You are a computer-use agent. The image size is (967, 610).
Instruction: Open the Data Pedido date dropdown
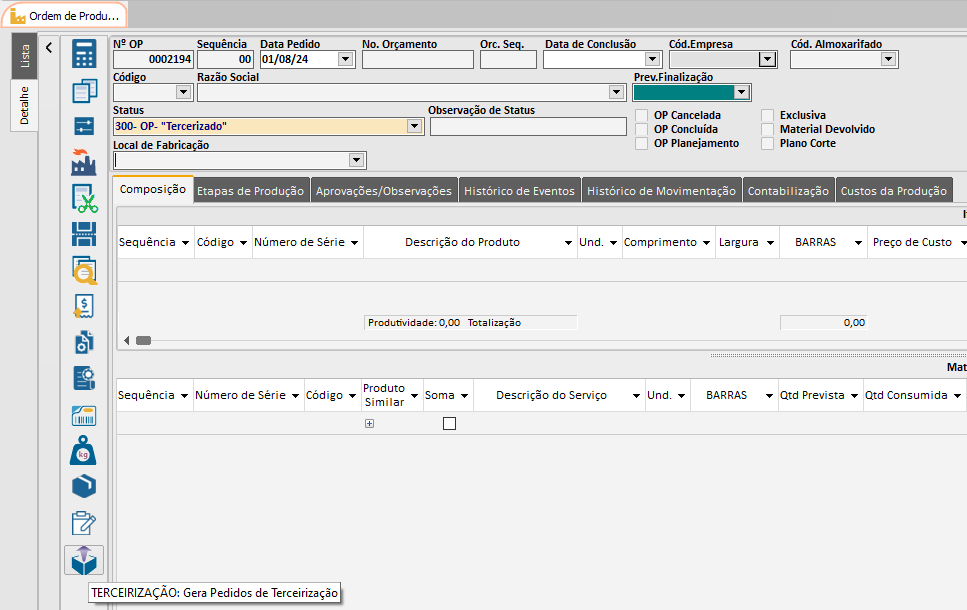coord(345,59)
